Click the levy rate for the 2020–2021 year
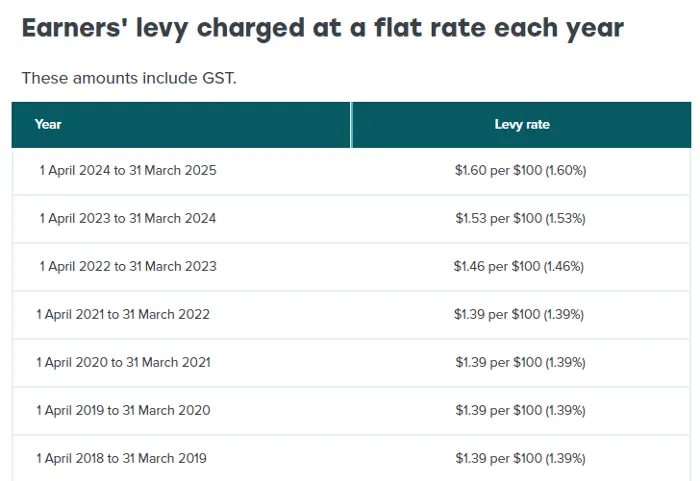This screenshot has height=481, width=700. (x=520, y=362)
